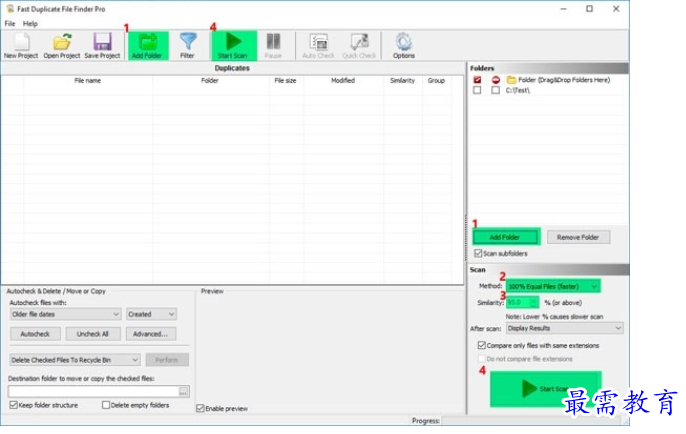Toggle Compare only files with same extensions

(x=482, y=345)
